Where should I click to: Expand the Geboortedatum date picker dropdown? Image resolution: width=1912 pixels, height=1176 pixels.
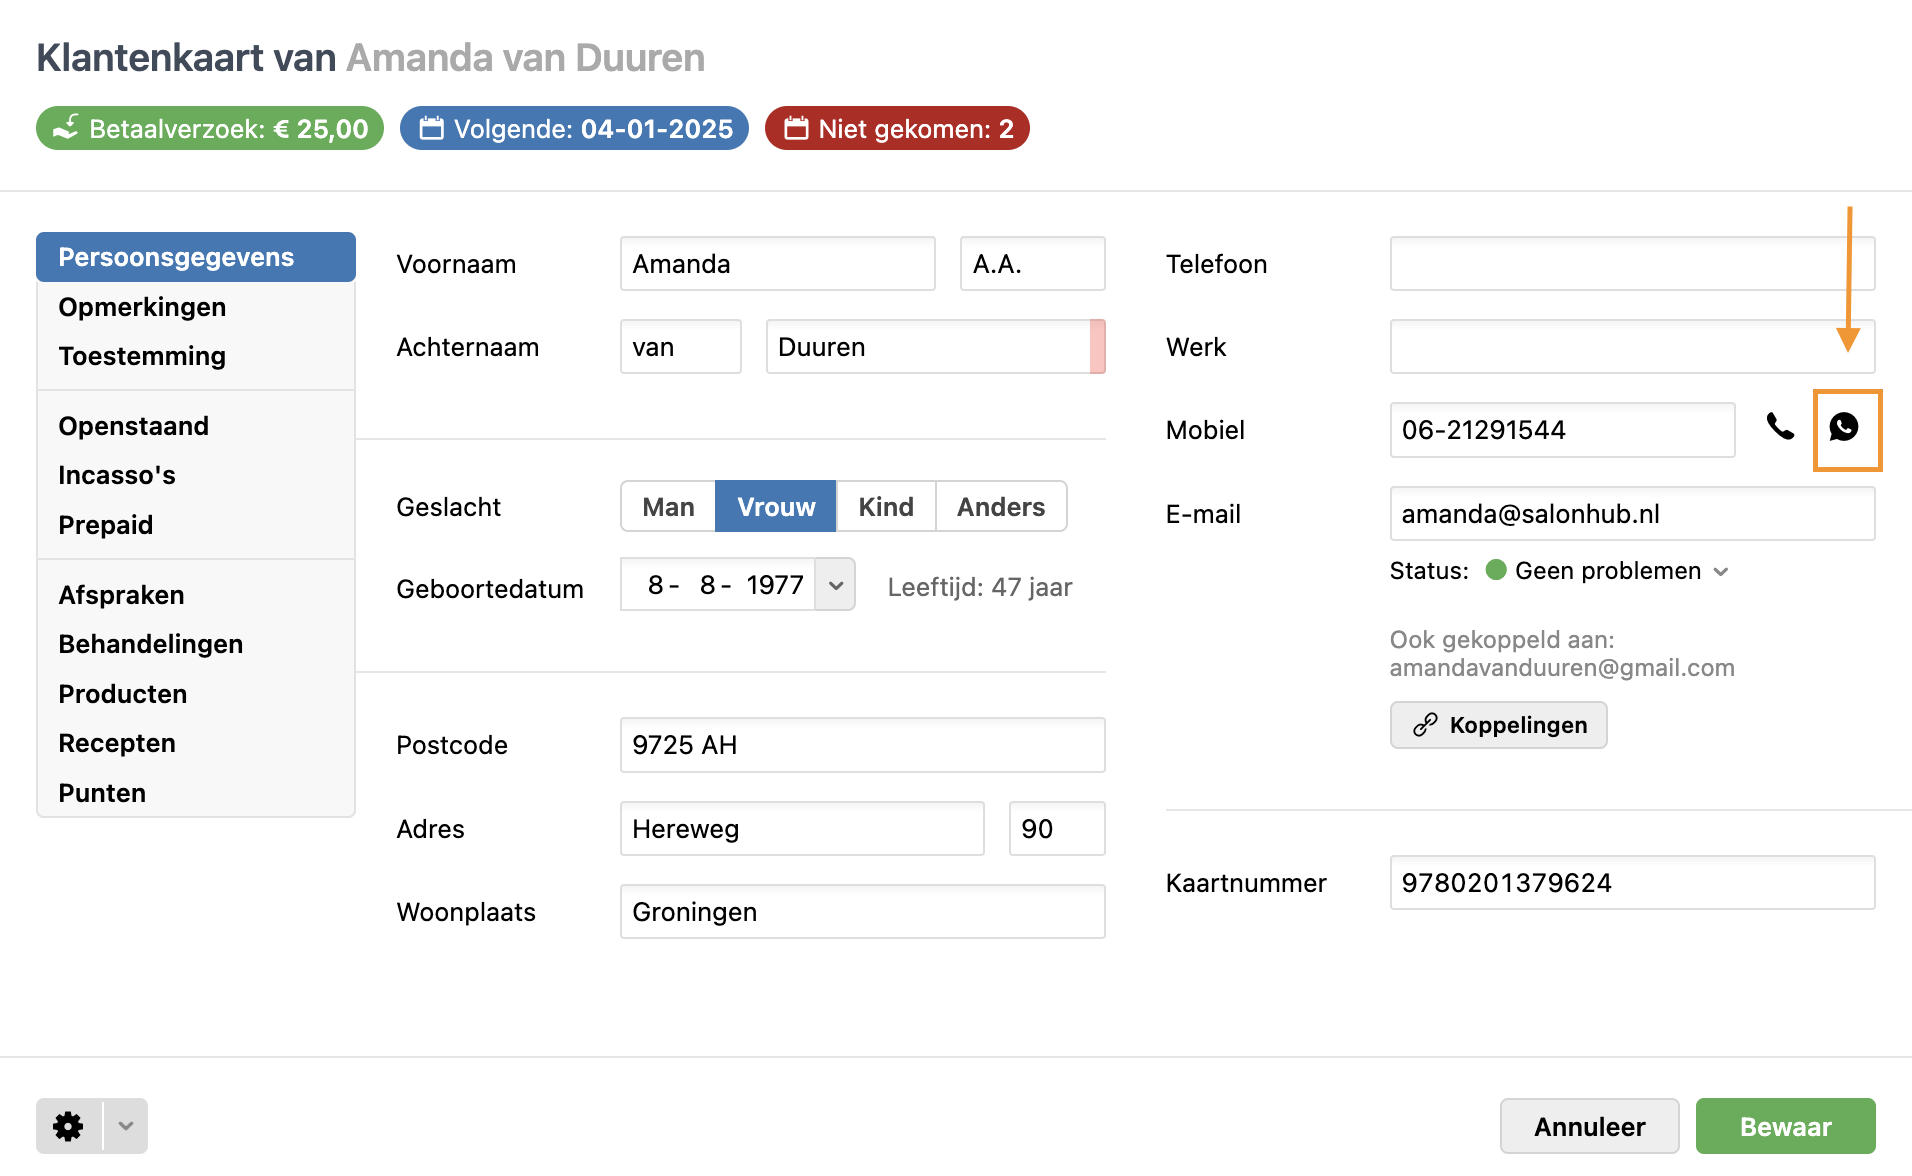click(x=836, y=586)
